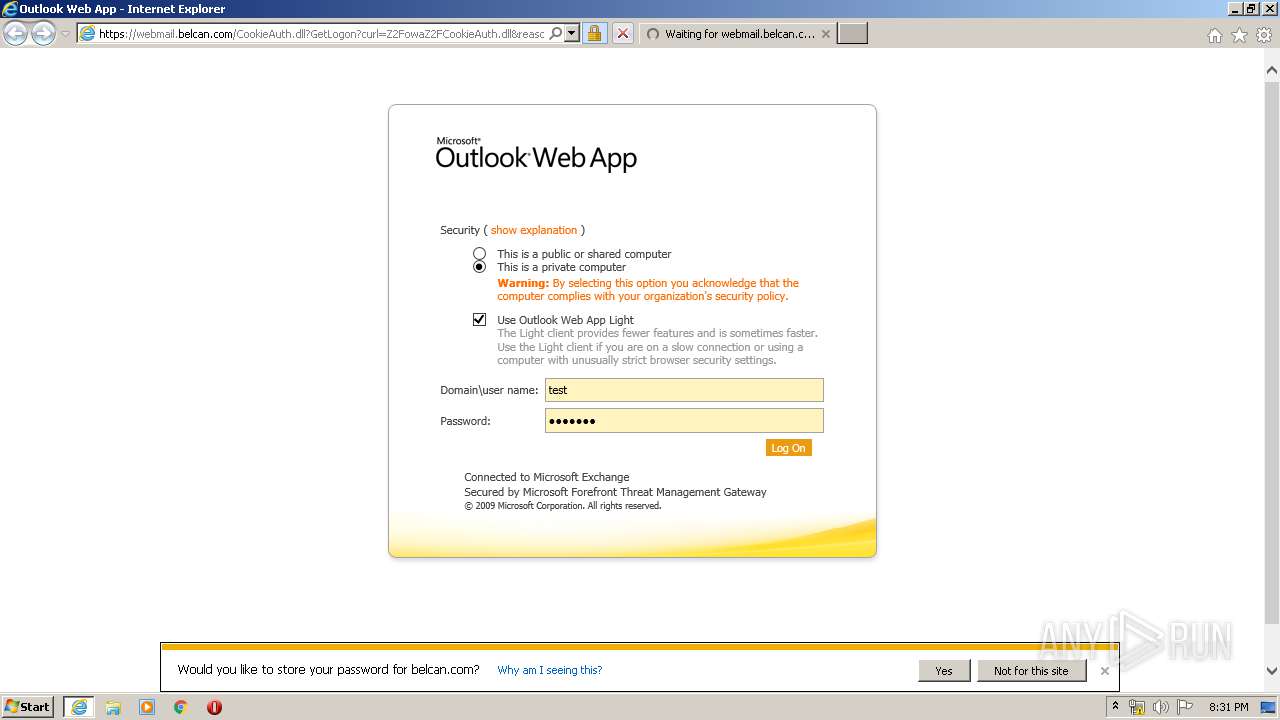Open the Action Center flag icon
The image size is (1280, 720).
point(1185,707)
